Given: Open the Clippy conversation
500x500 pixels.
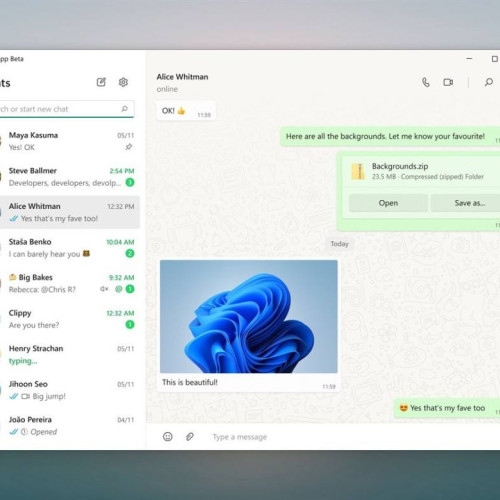Looking at the screenshot, I should click(x=70, y=319).
